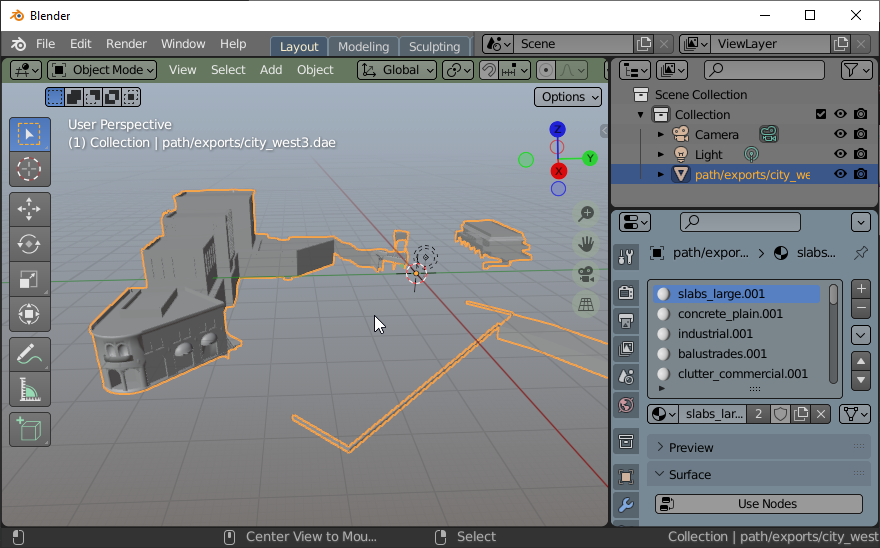Image resolution: width=880 pixels, height=548 pixels.
Task: Choose the Annotate pencil tool
Action: 30,354
